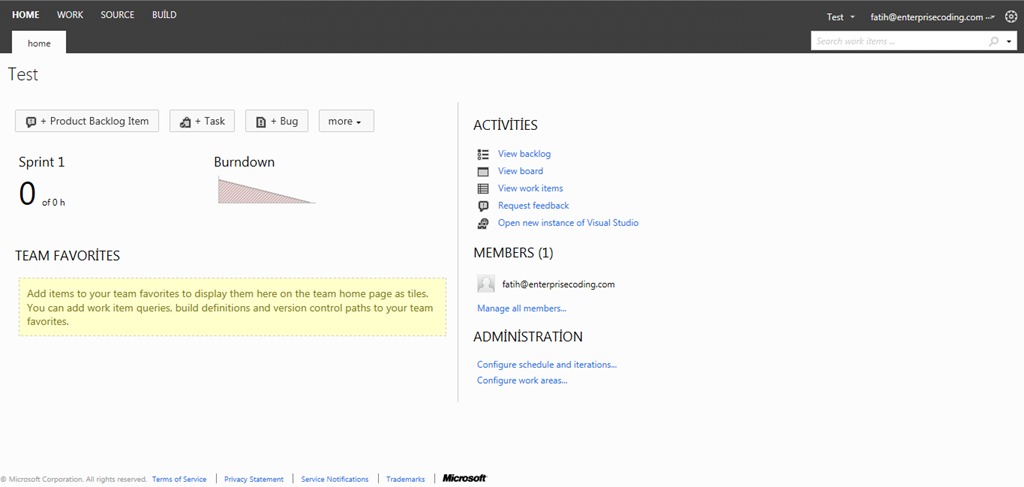Screen dimensions: 1024x487
Task: Open Trademarks link
Action: pos(406,479)
